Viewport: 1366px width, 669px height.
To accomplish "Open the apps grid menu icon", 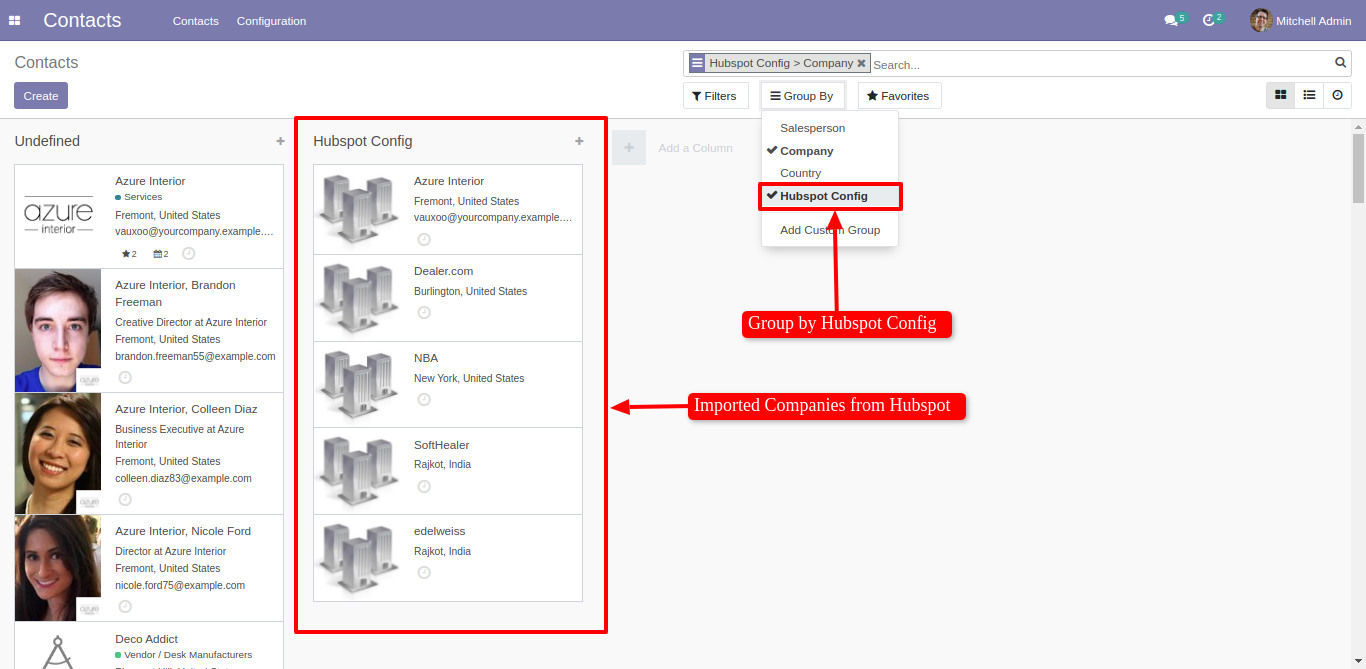I will 15,20.
